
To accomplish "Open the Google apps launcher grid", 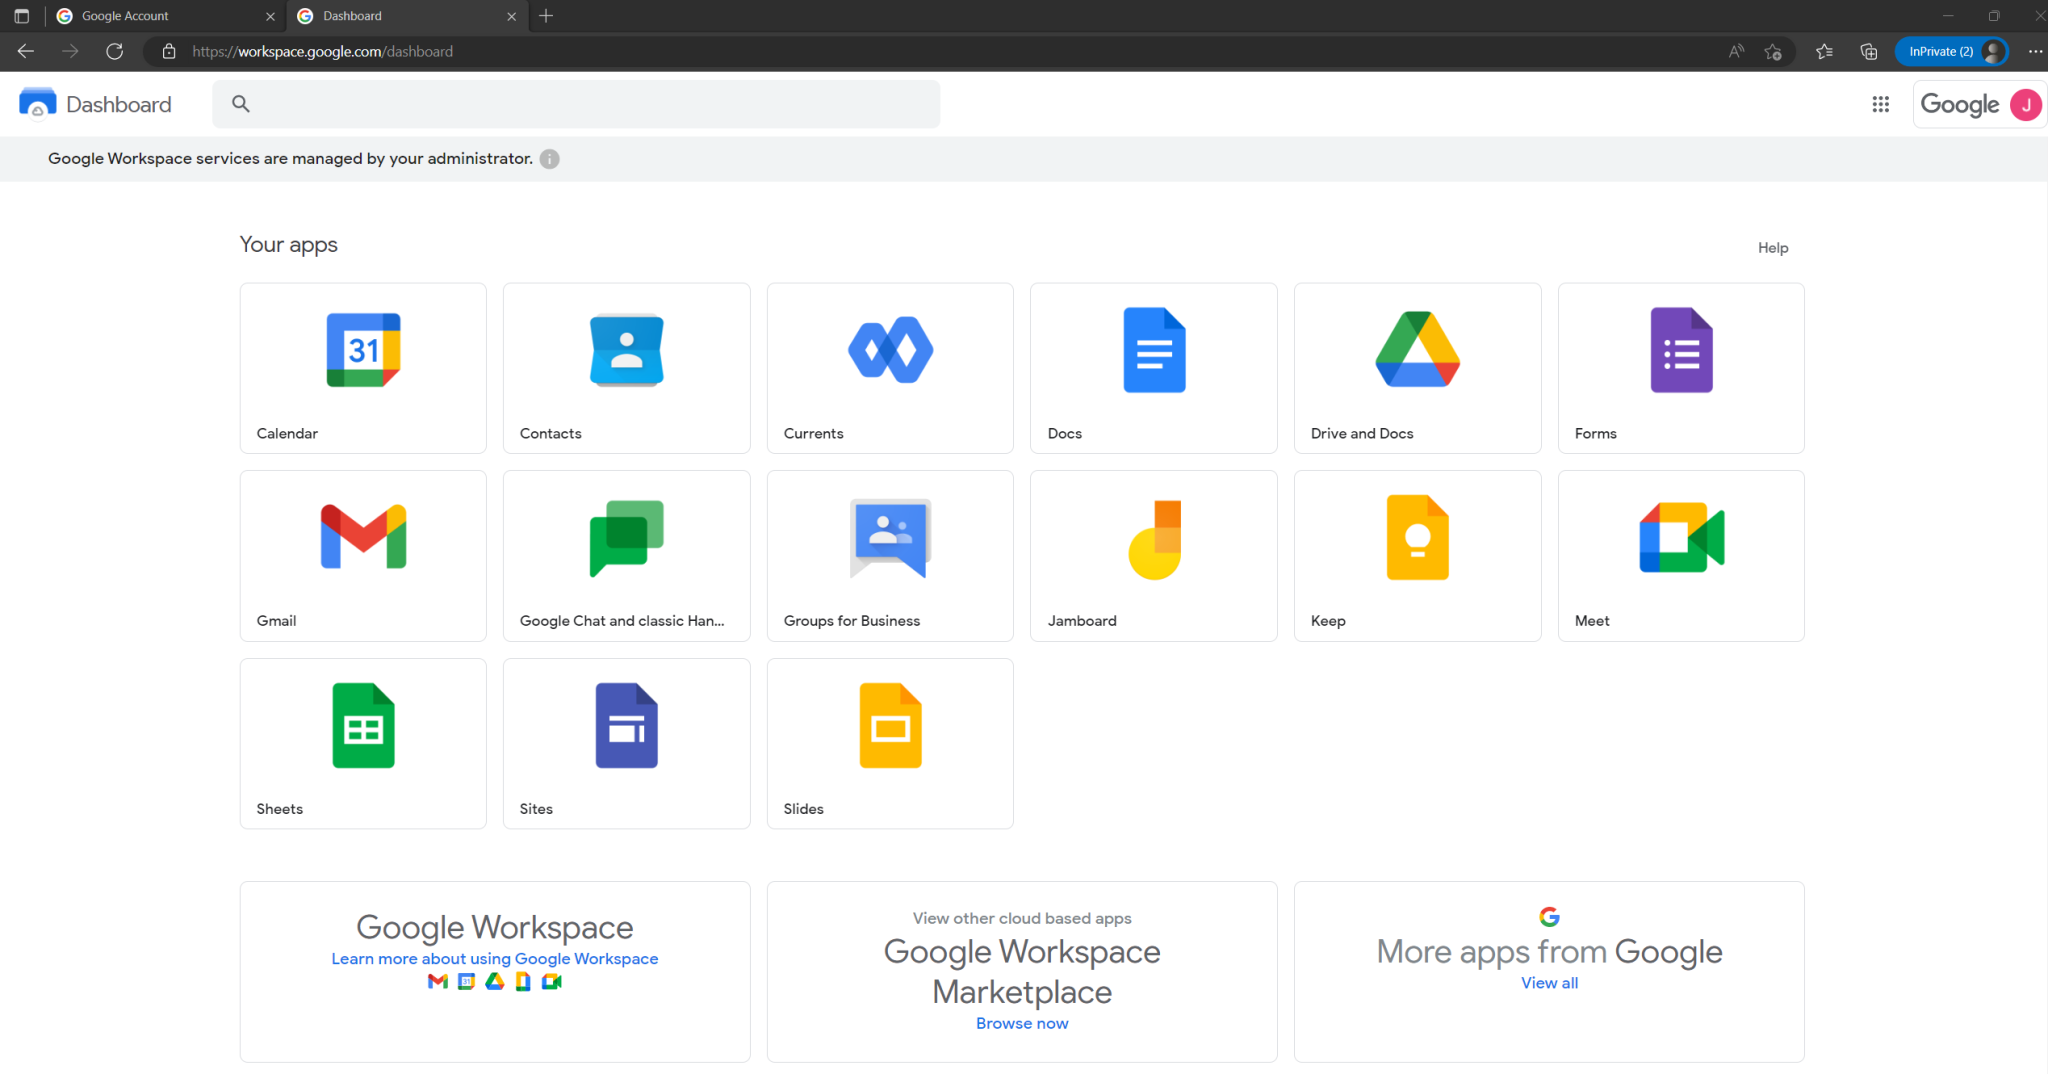I will pos(1881,103).
